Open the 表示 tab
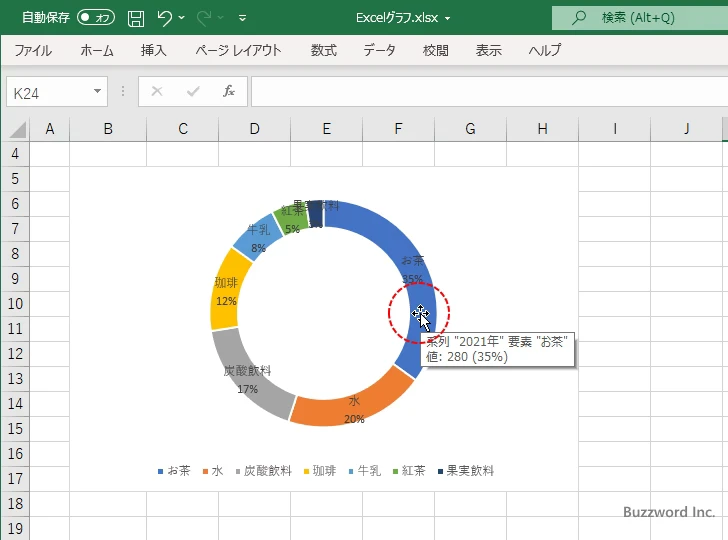The width and height of the screenshot is (728, 540). coord(488,50)
